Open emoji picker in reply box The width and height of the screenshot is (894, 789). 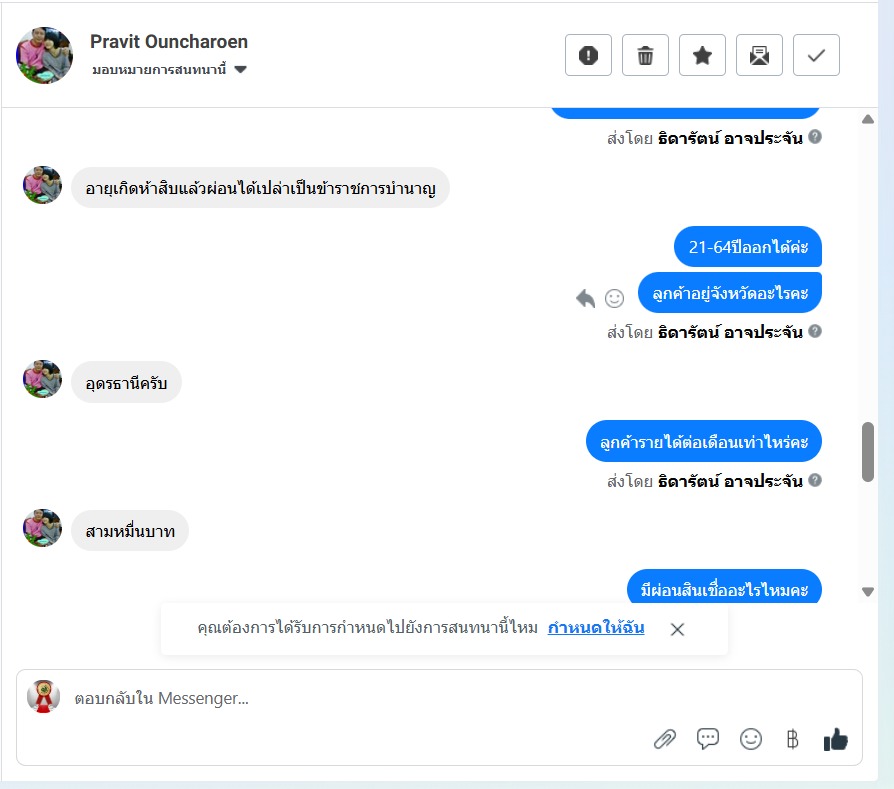tap(750, 739)
